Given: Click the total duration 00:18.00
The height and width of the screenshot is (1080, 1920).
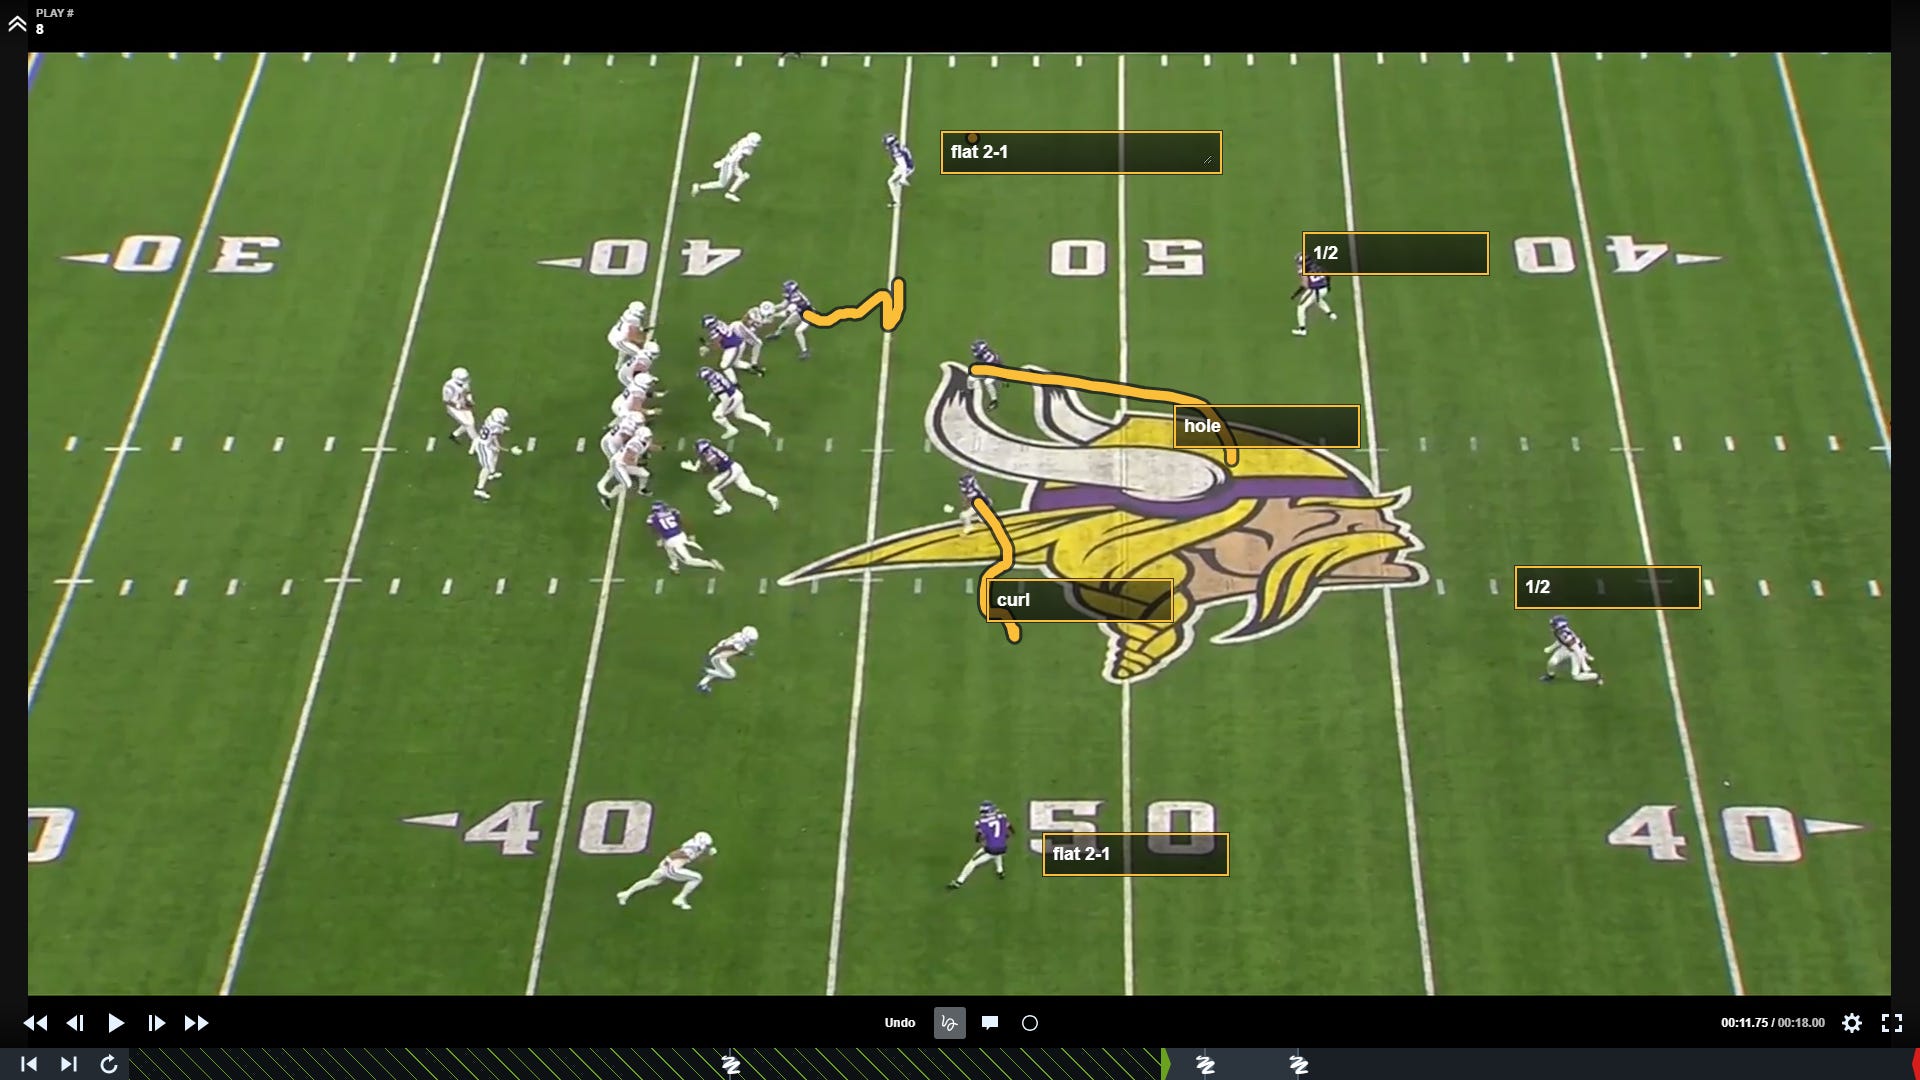Looking at the screenshot, I should pos(1801,1023).
